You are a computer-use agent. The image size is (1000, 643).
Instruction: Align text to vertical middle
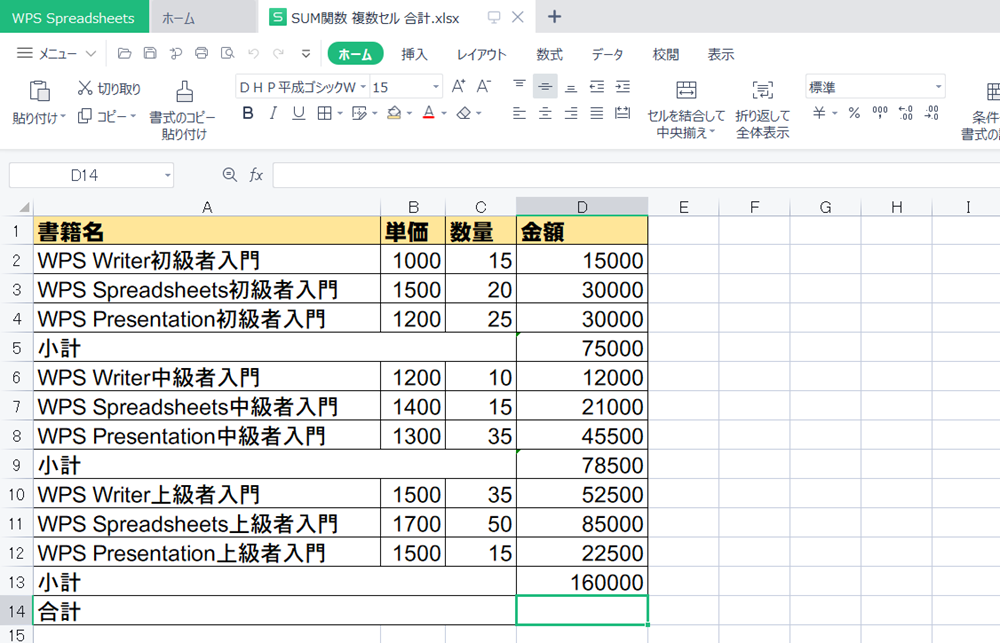tap(545, 86)
